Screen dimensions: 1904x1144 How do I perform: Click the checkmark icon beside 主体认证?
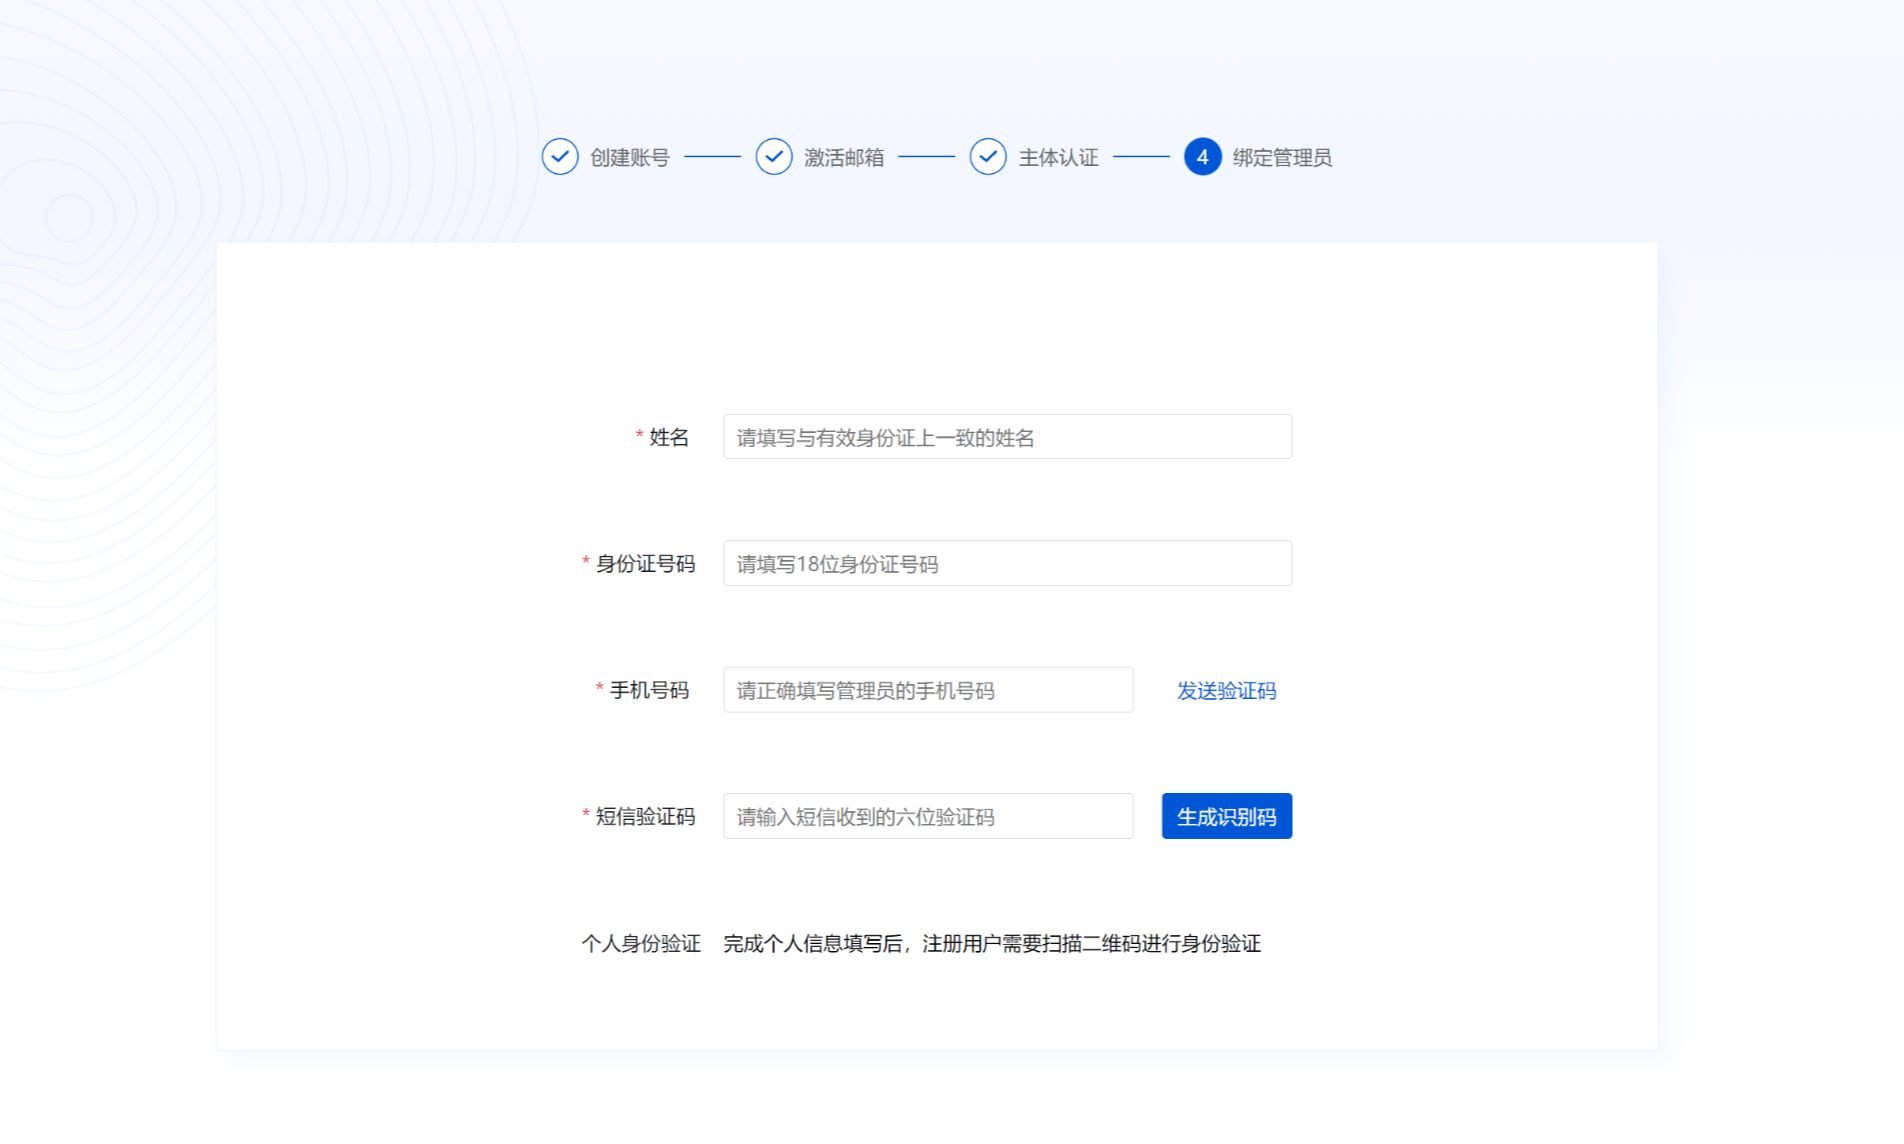coord(988,157)
